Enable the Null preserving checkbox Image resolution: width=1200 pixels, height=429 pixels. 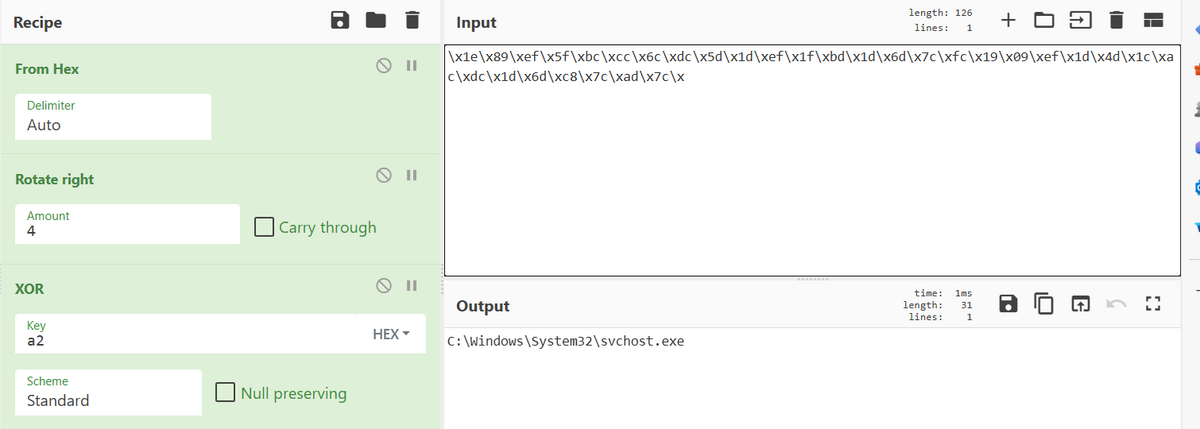[226, 393]
